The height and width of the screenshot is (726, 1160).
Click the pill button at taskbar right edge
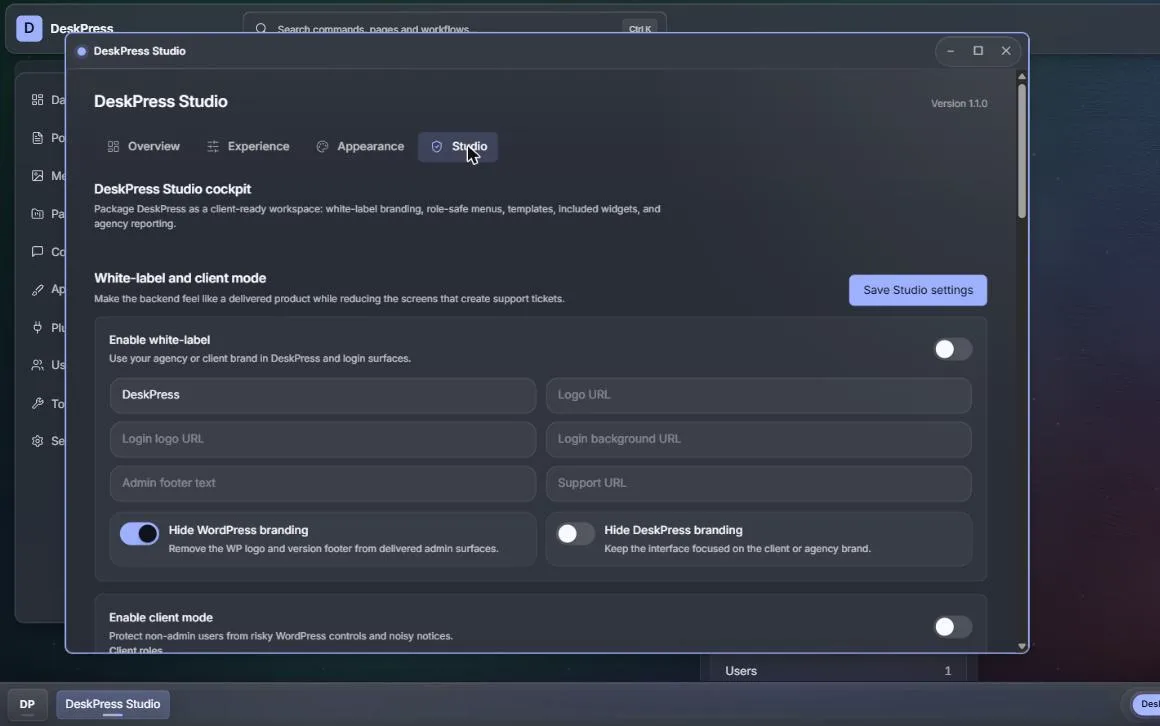pyautogui.click(x=1146, y=705)
